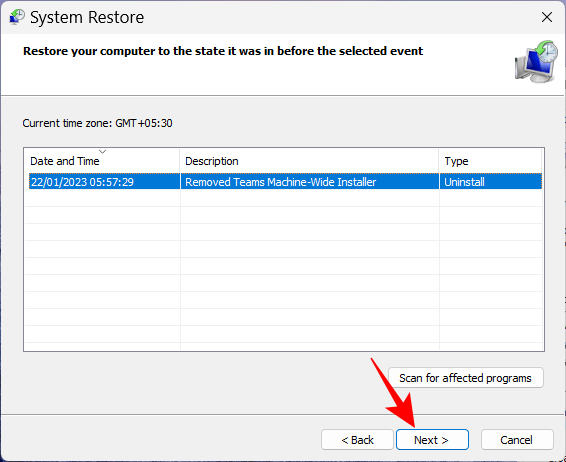This screenshot has width=566, height=462.
Task: Click the computer with clock restore graphic
Action: coord(536,61)
